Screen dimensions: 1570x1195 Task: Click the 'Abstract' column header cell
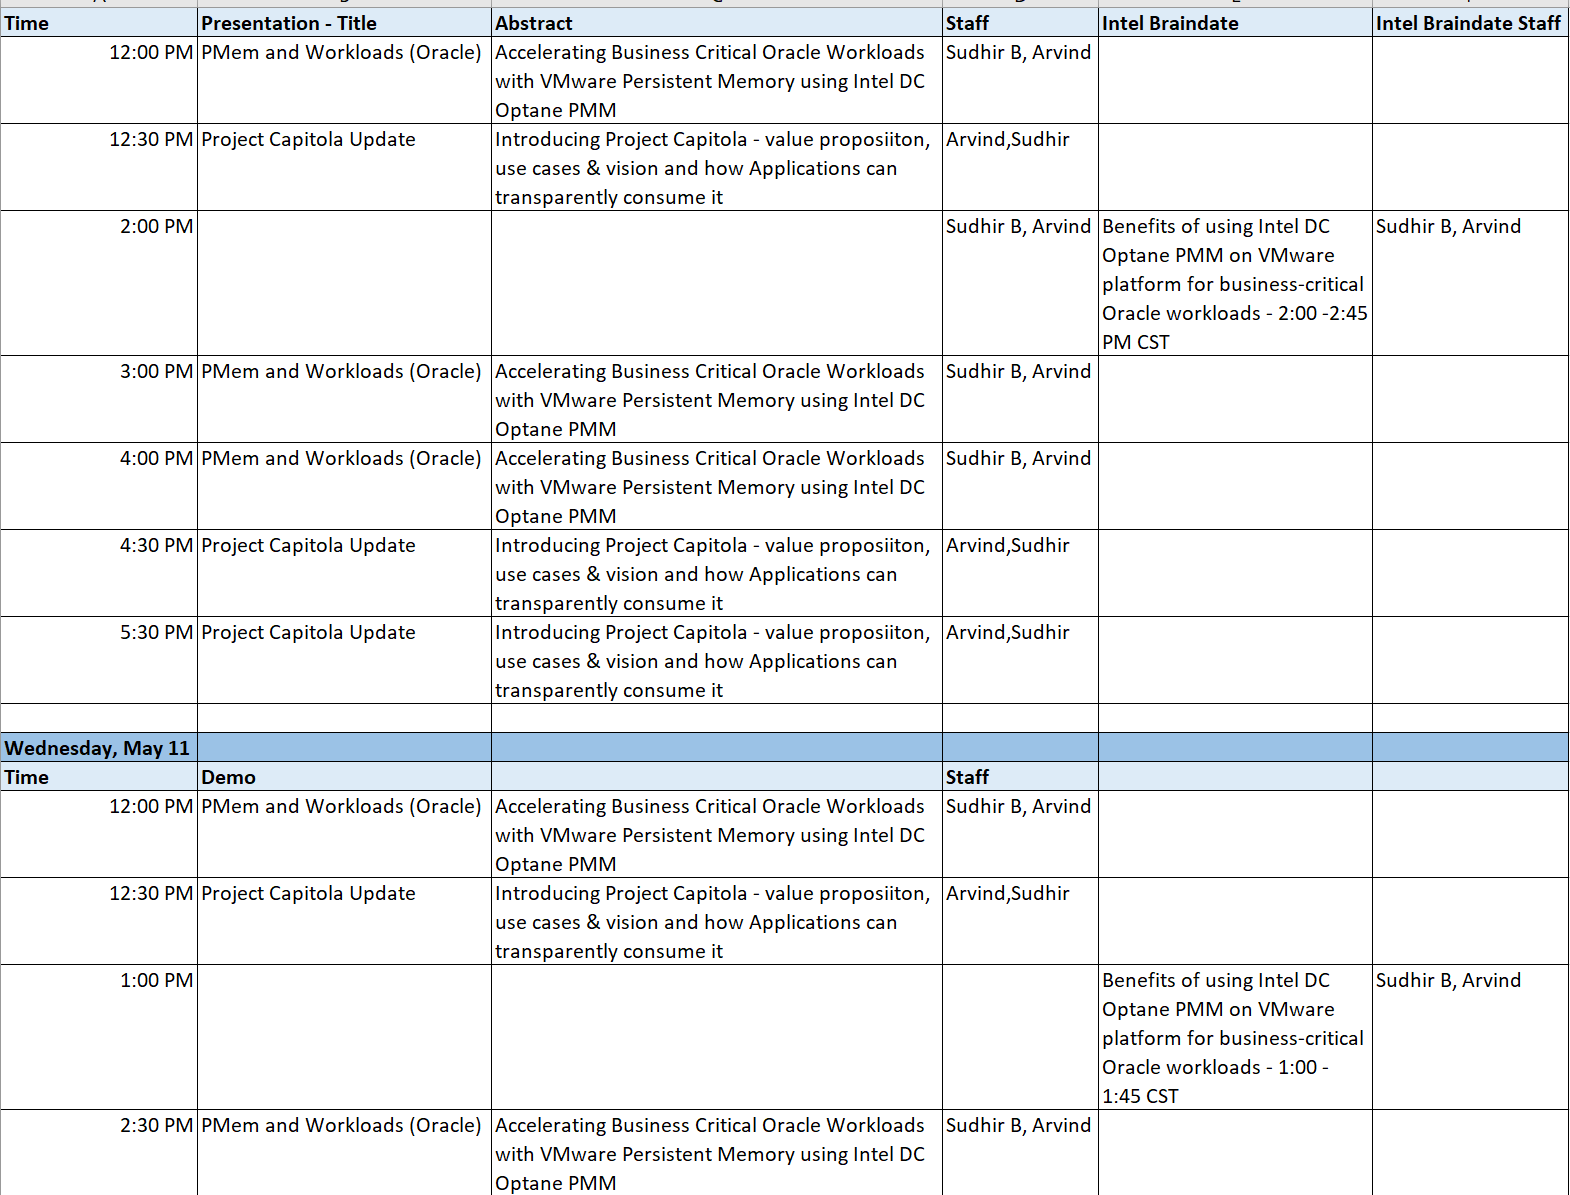pos(716,23)
